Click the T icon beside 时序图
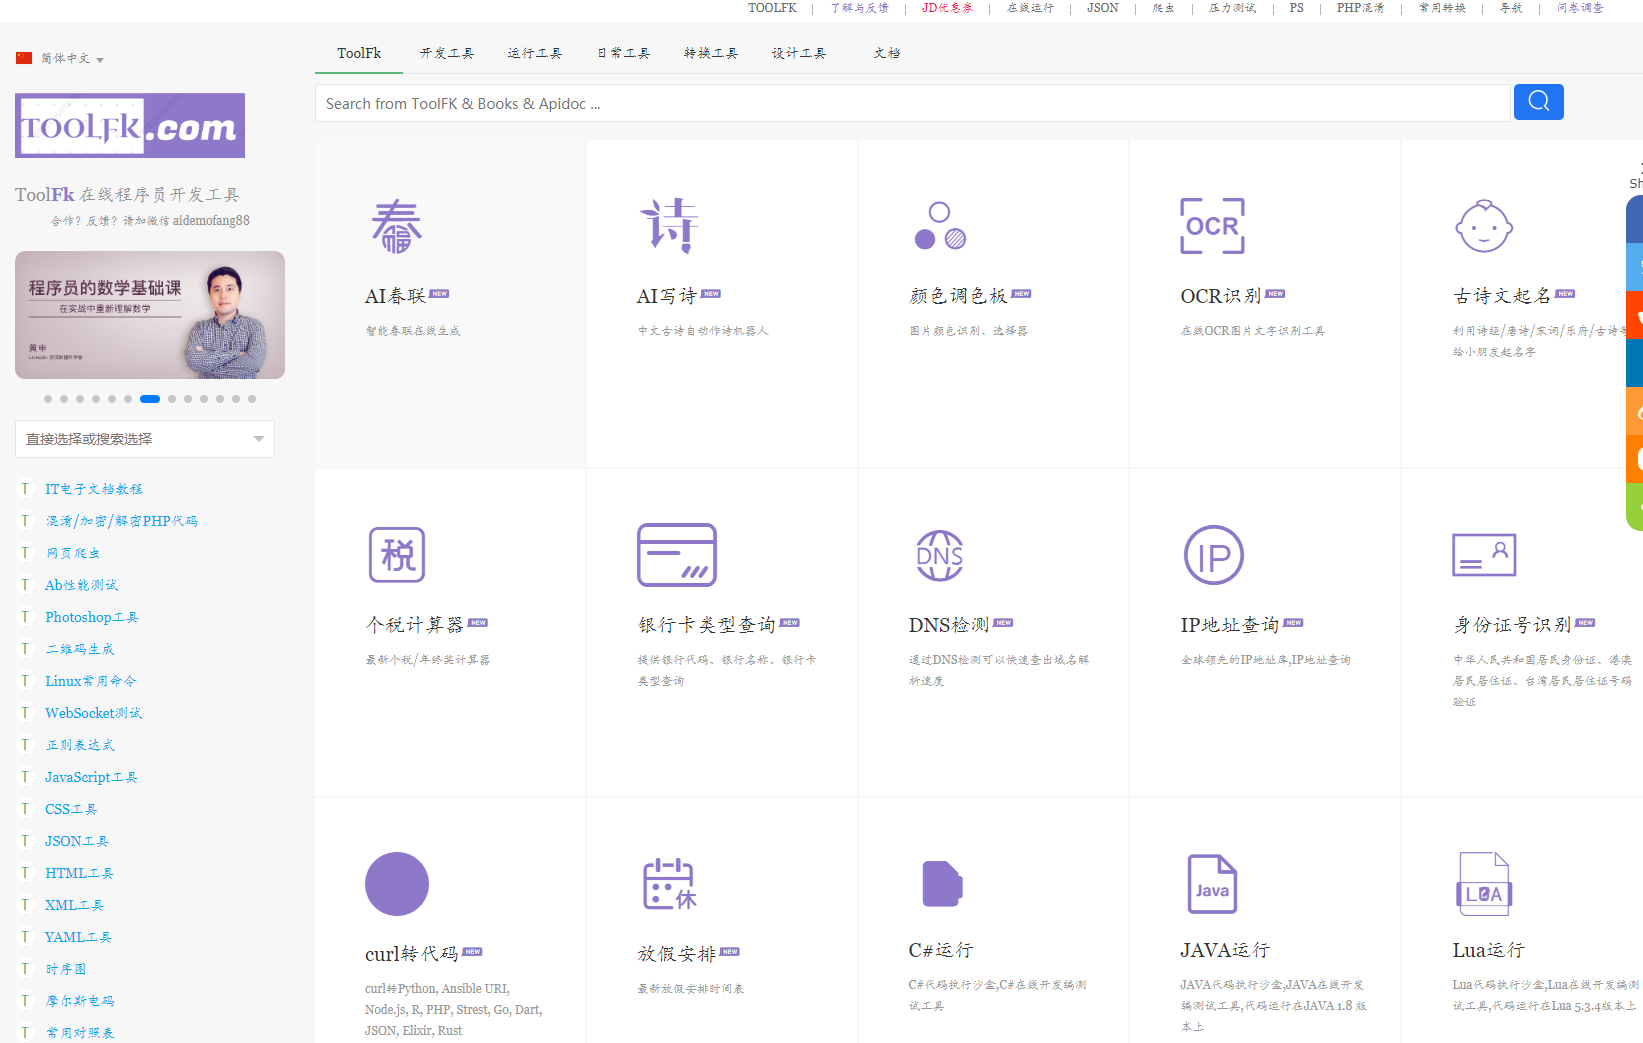This screenshot has height=1043, width=1643. [x=25, y=969]
